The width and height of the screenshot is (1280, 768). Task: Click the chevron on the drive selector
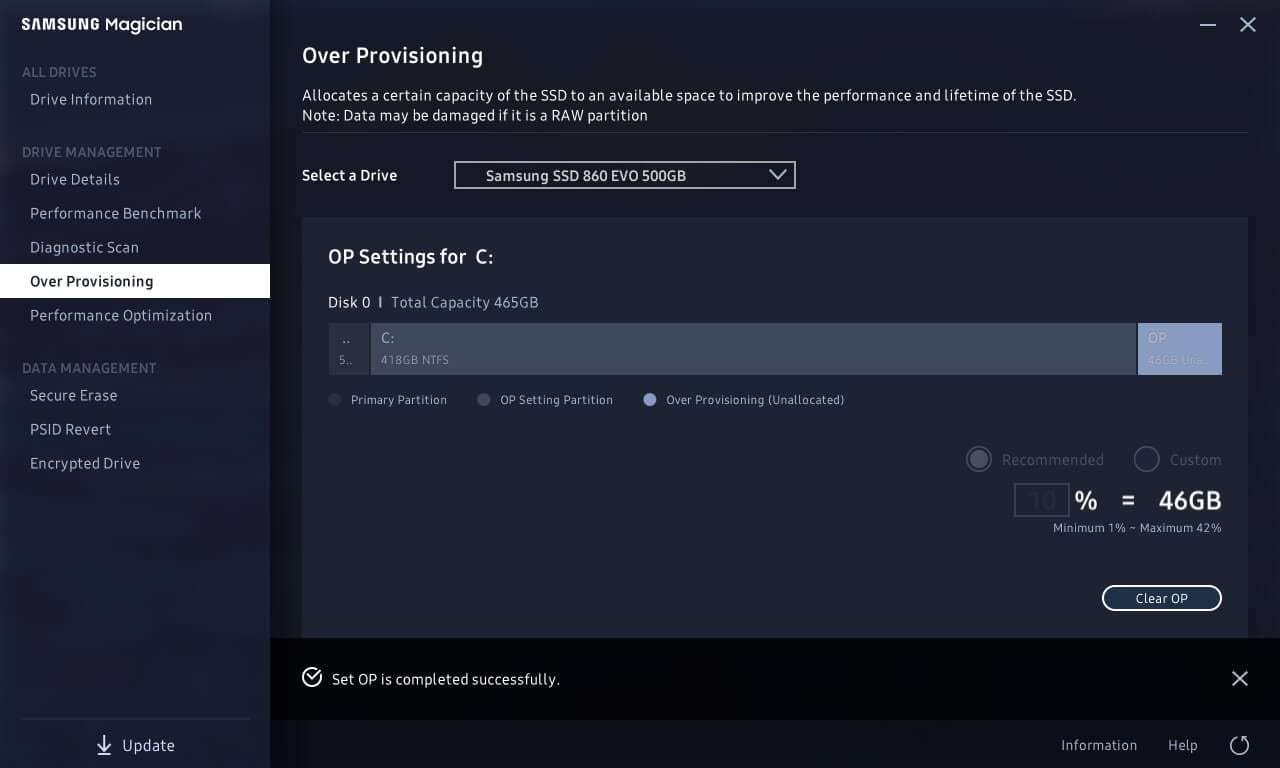[x=778, y=174]
